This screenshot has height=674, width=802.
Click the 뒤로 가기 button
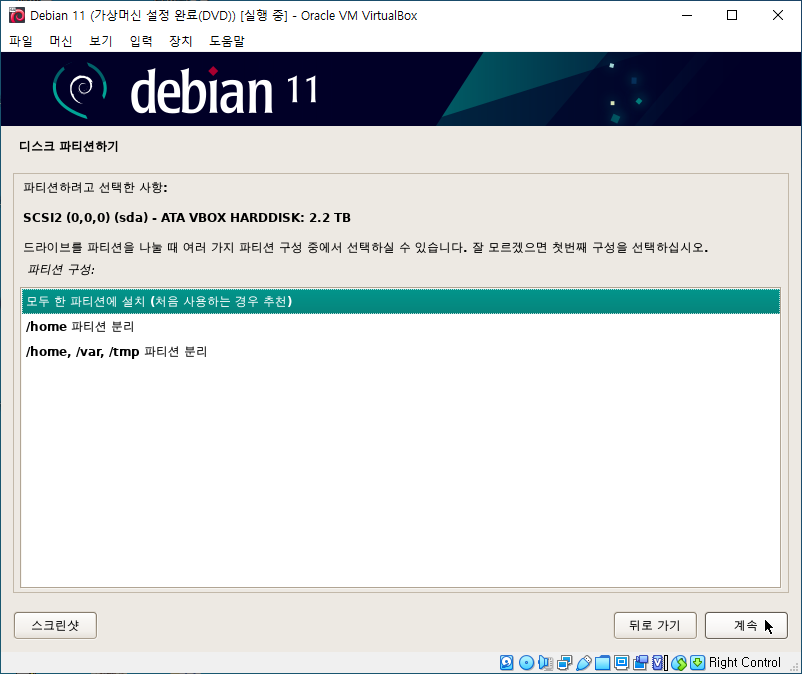(655, 625)
